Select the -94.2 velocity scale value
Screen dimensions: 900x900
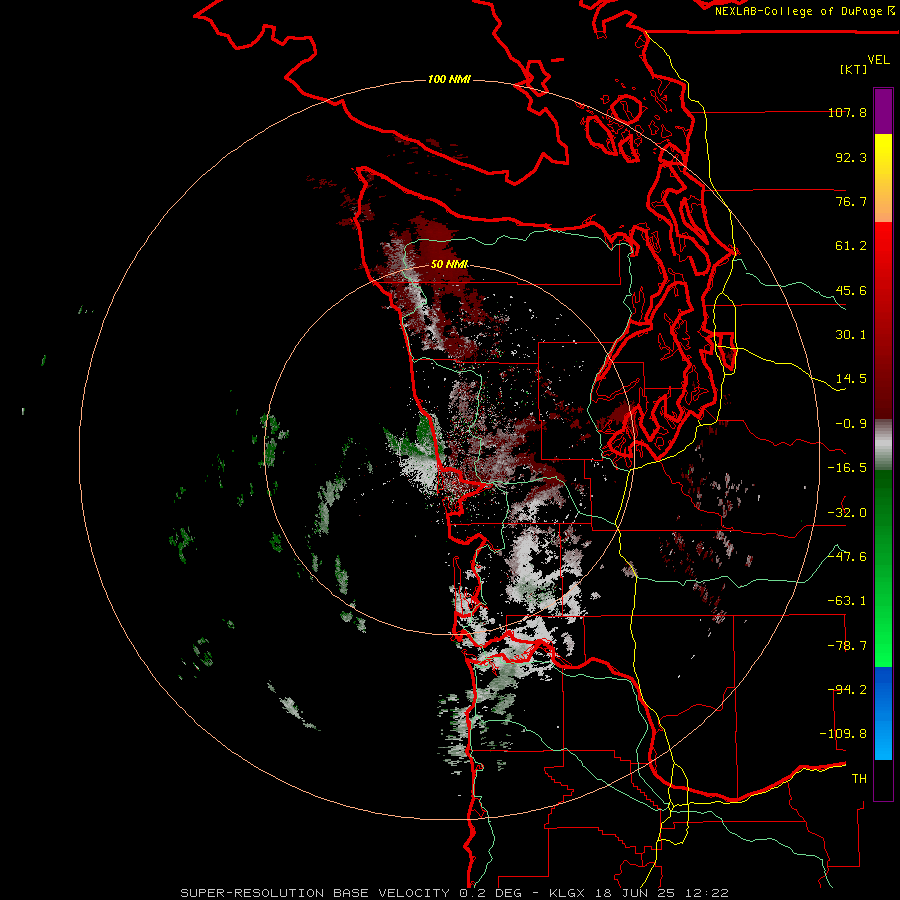pyautogui.click(x=847, y=690)
